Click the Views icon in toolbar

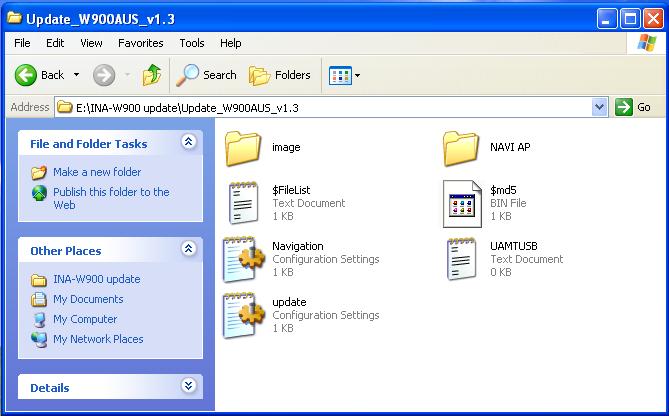pyautogui.click(x=340, y=76)
